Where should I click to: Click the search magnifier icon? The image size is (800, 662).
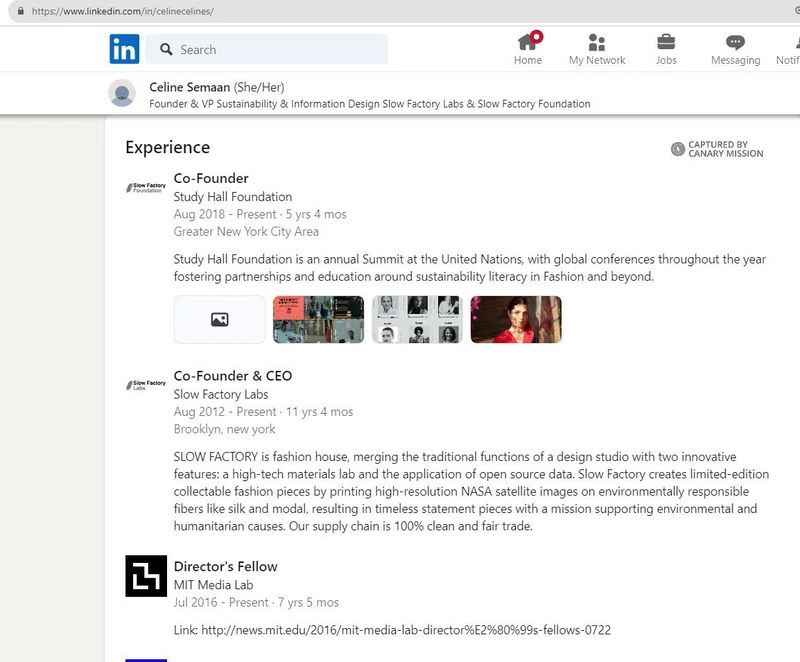pyautogui.click(x=166, y=49)
